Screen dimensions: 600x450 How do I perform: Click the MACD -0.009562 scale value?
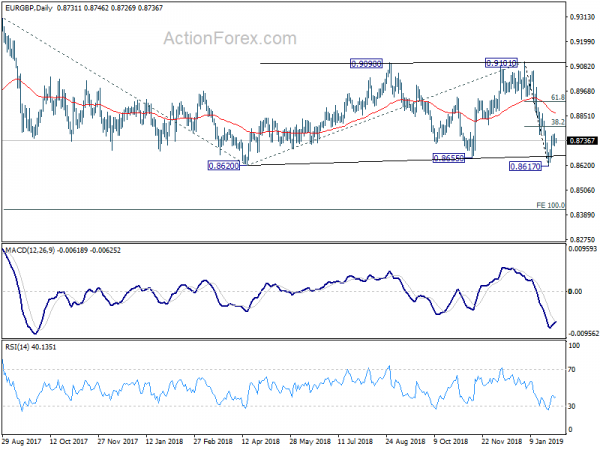pyautogui.click(x=583, y=333)
